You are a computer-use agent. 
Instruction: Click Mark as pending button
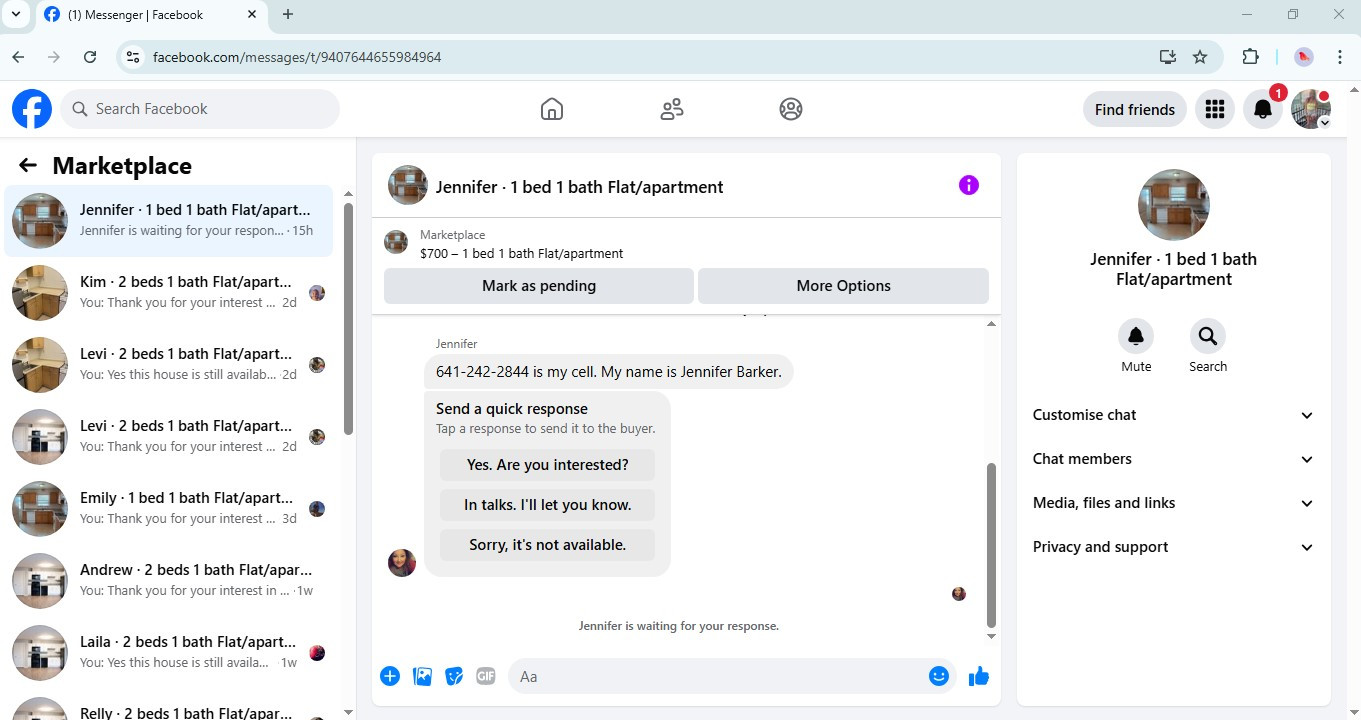click(539, 286)
